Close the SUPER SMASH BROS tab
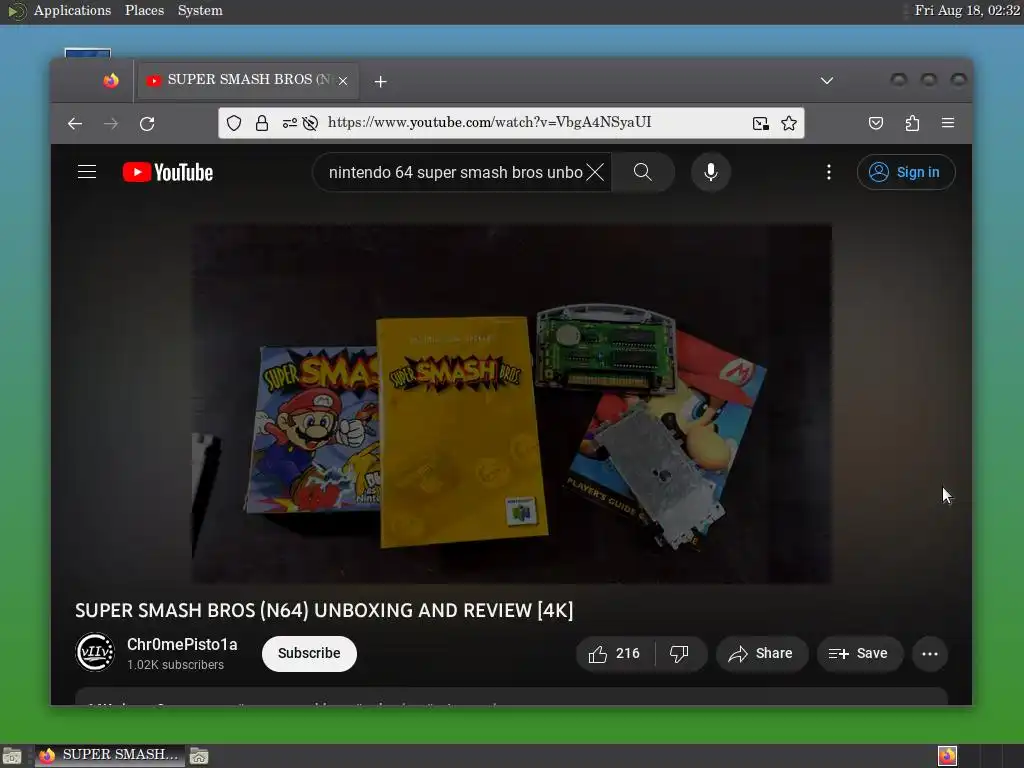 tap(343, 81)
